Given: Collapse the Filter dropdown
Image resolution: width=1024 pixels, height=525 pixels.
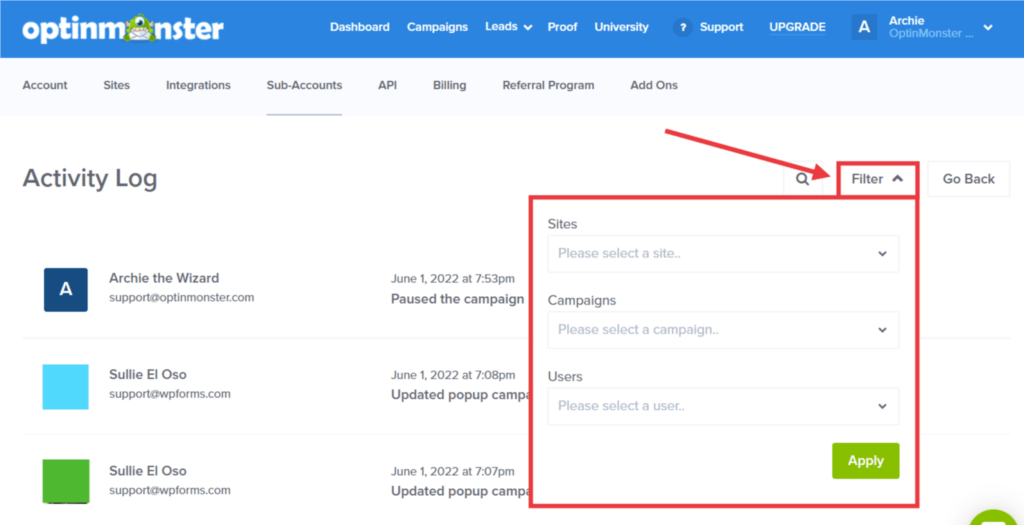Looking at the screenshot, I should tap(878, 179).
